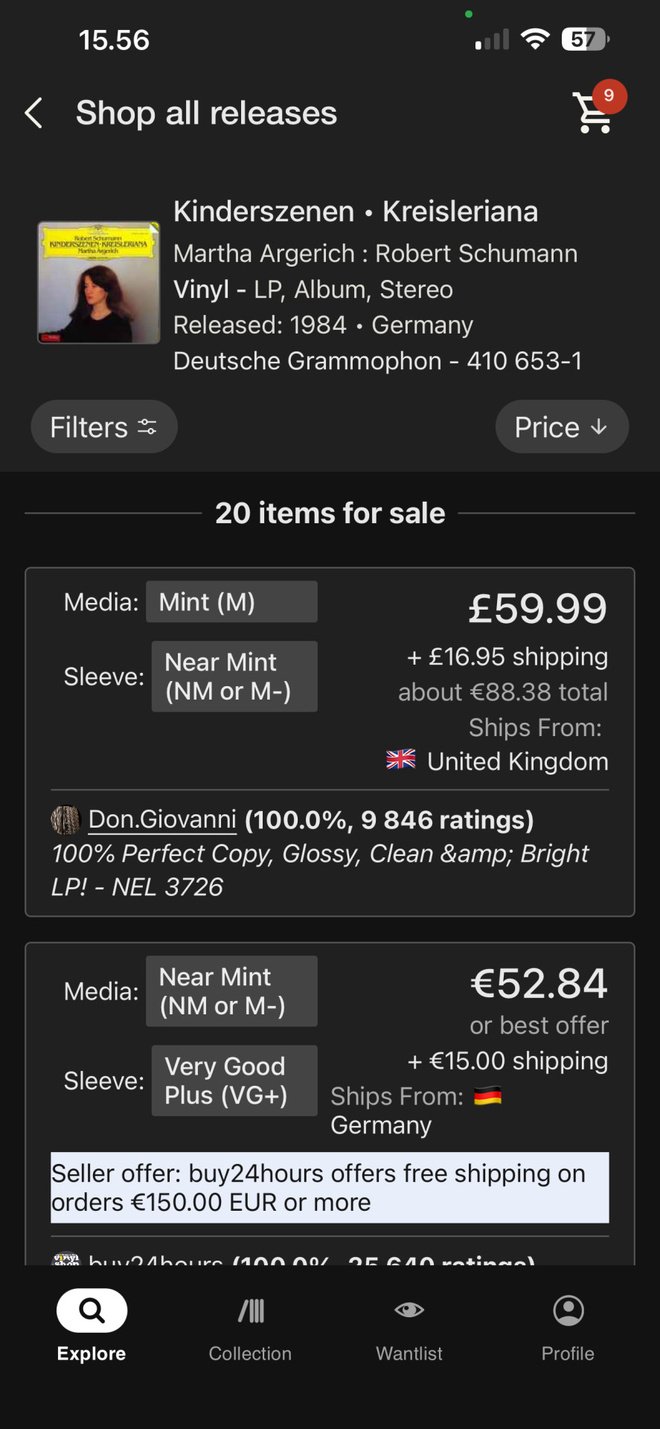660x1429 pixels.
Task: Tap Don.Giovanni seller avatar icon
Action: click(65, 820)
